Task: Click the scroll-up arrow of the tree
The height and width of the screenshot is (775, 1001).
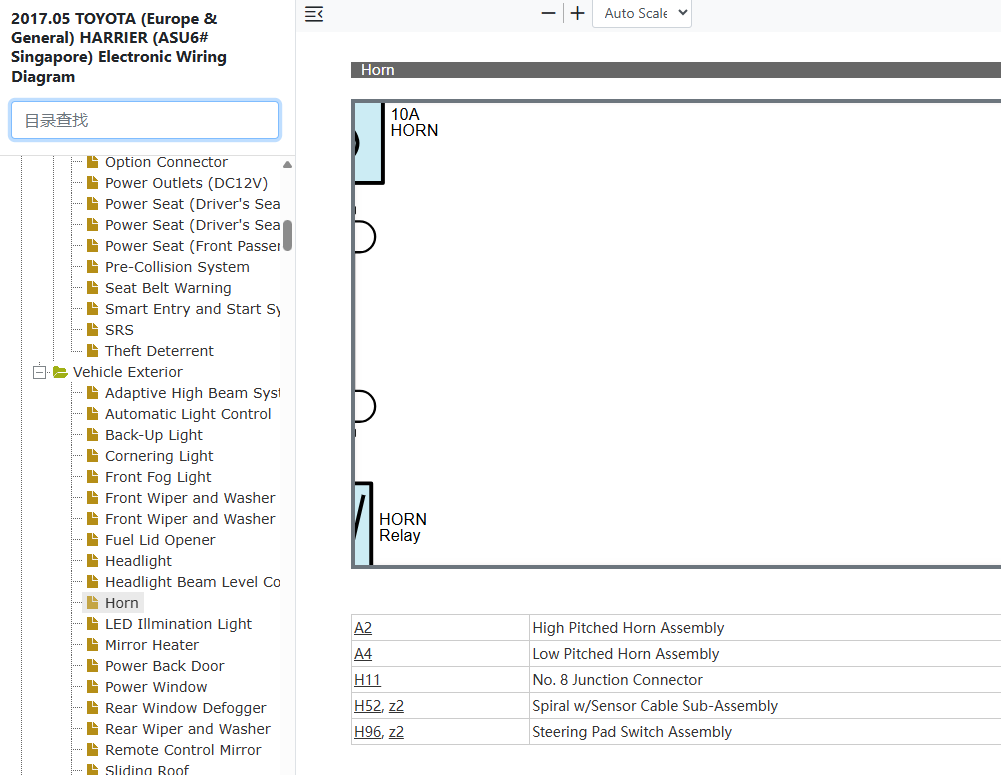Action: [x=287, y=165]
